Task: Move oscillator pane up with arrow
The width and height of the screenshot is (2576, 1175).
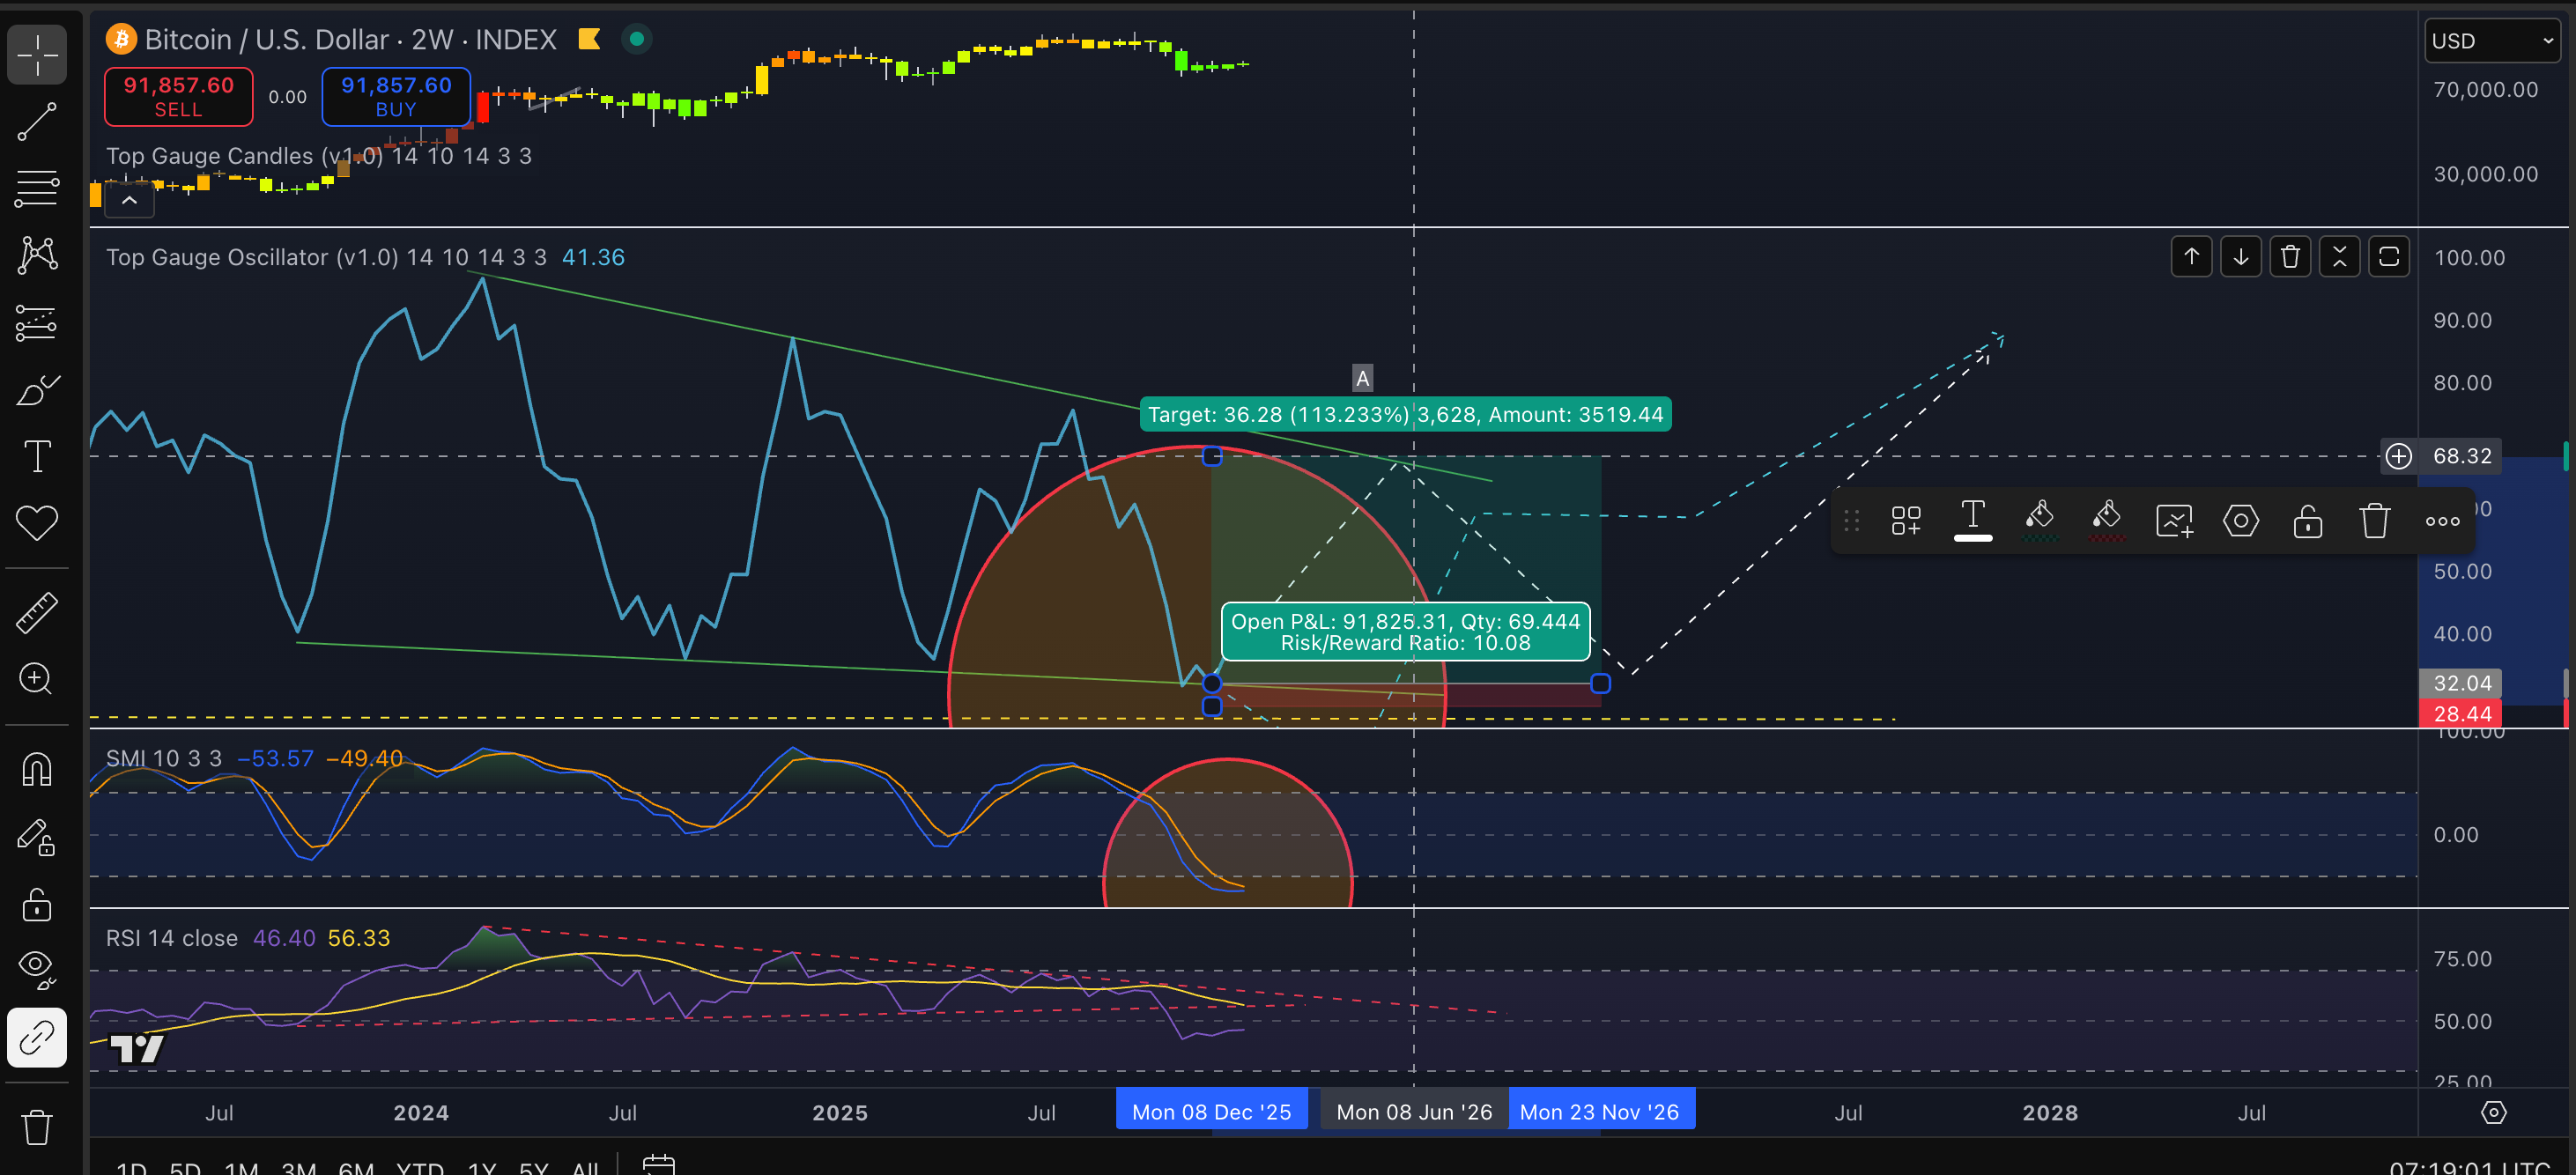Action: [2191, 257]
